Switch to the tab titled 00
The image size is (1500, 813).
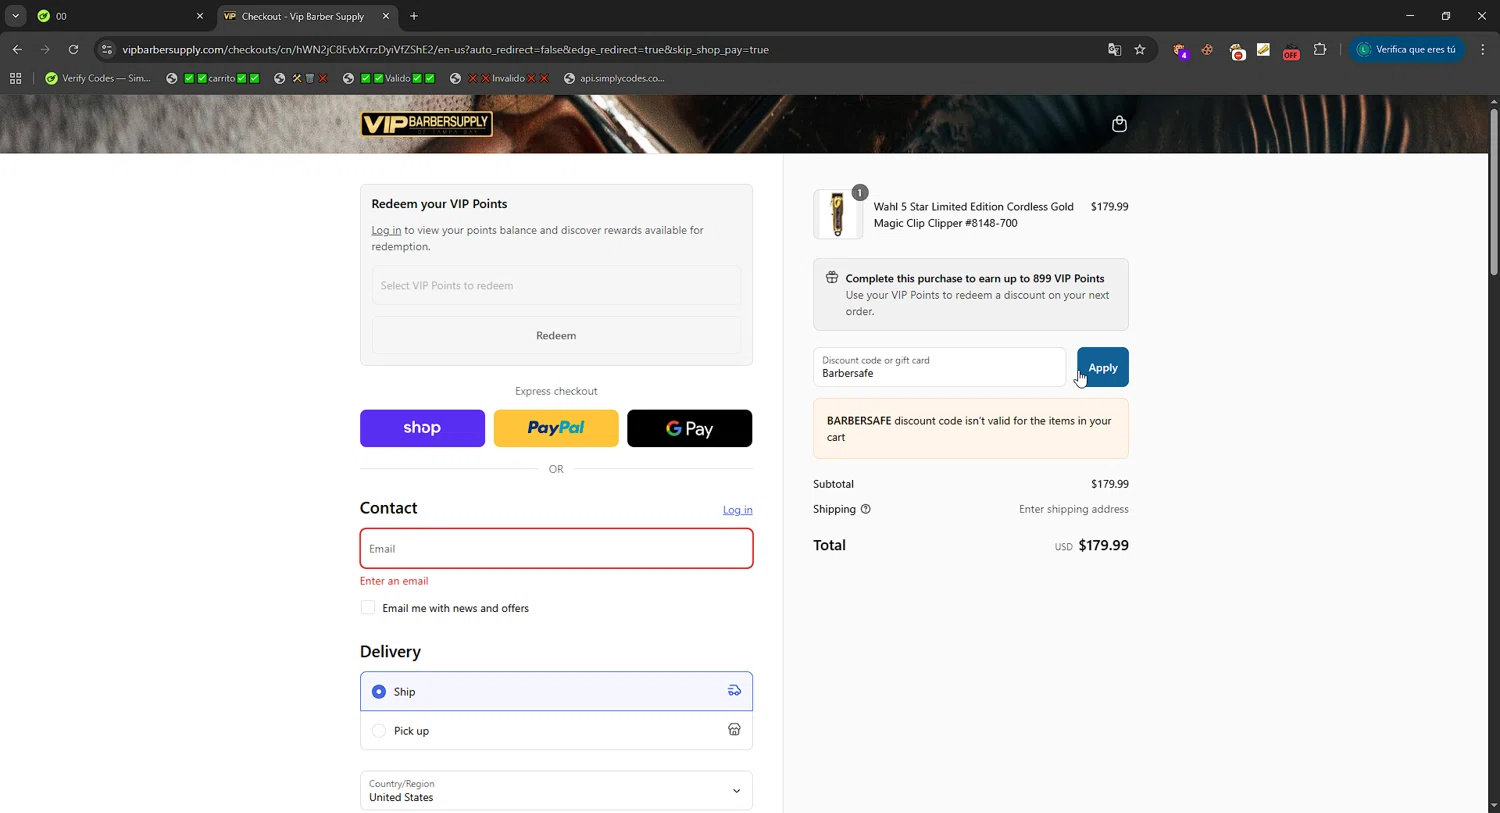(x=119, y=16)
